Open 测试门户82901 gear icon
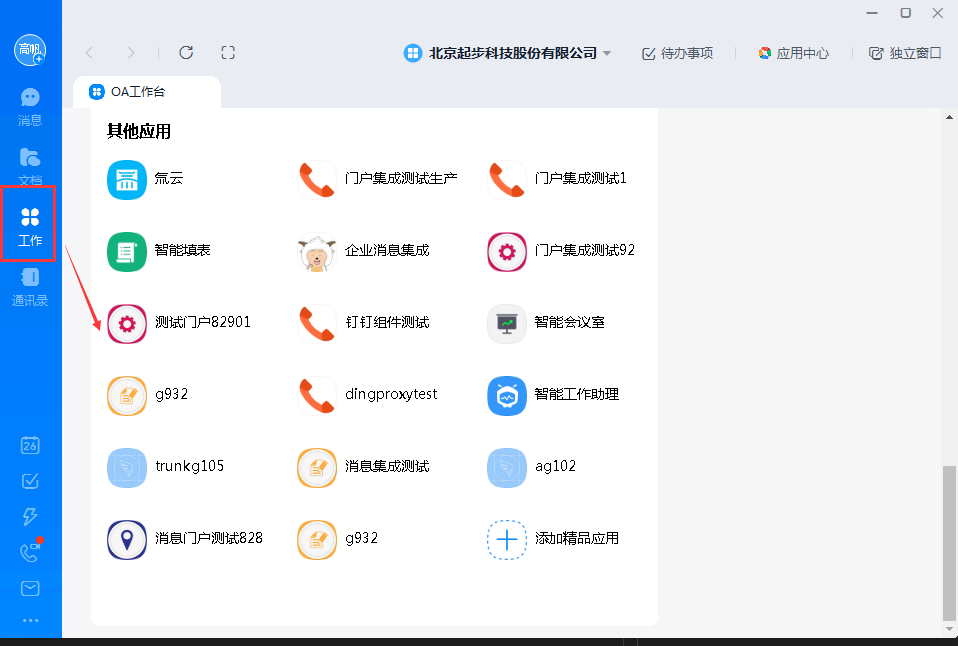This screenshot has height=646, width=958. pos(126,324)
